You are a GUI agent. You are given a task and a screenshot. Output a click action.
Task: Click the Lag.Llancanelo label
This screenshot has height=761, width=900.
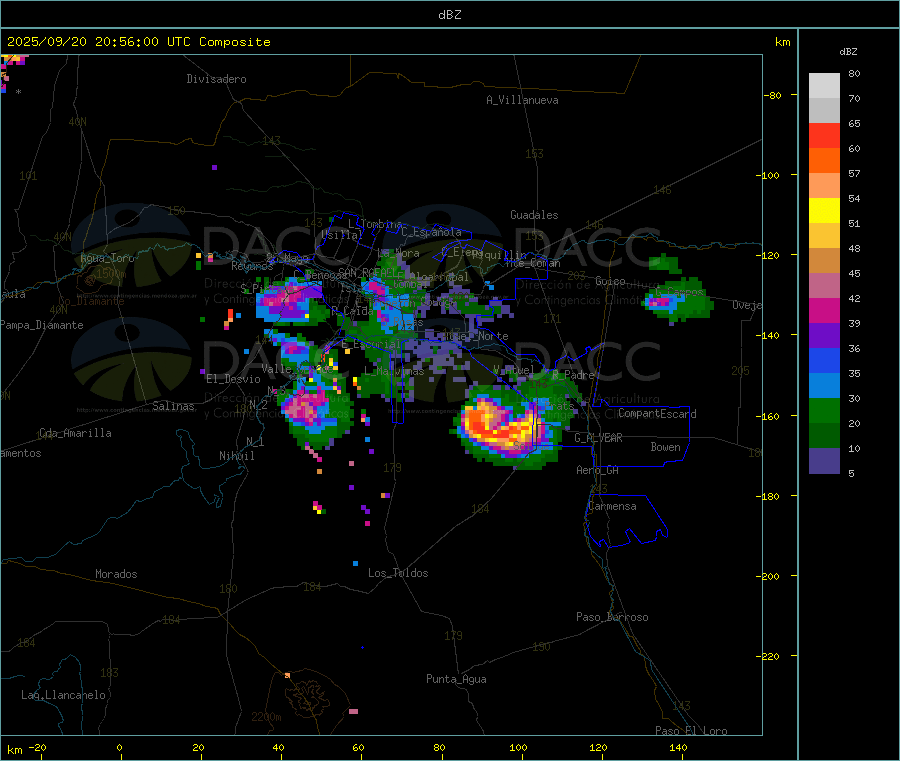pyautogui.click(x=64, y=695)
